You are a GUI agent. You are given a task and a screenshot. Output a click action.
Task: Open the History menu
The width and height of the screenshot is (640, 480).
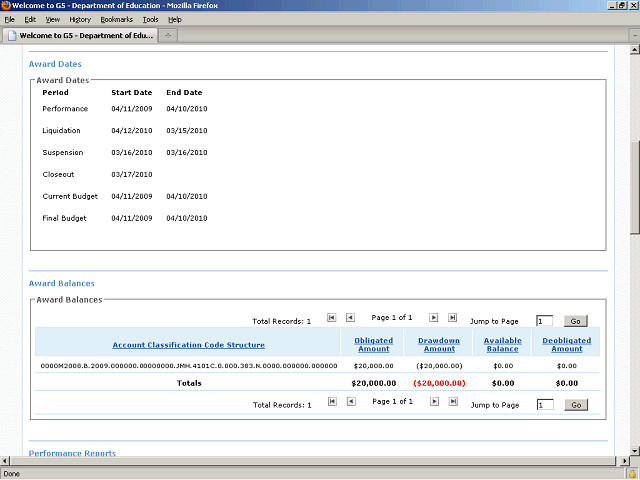click(x=80, y=19)
